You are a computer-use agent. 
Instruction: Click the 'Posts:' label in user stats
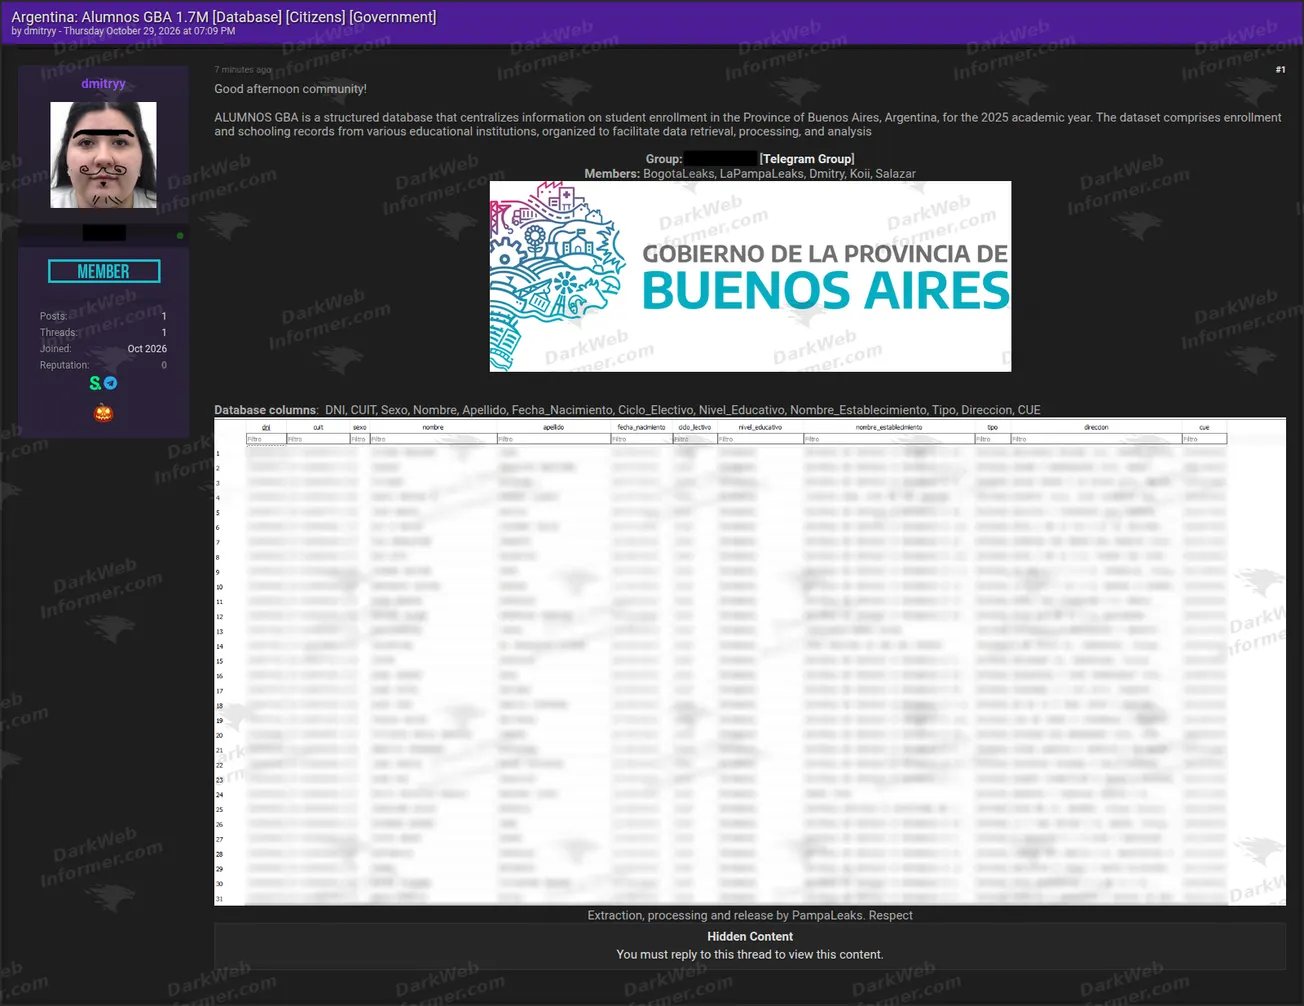click(54, 316)
